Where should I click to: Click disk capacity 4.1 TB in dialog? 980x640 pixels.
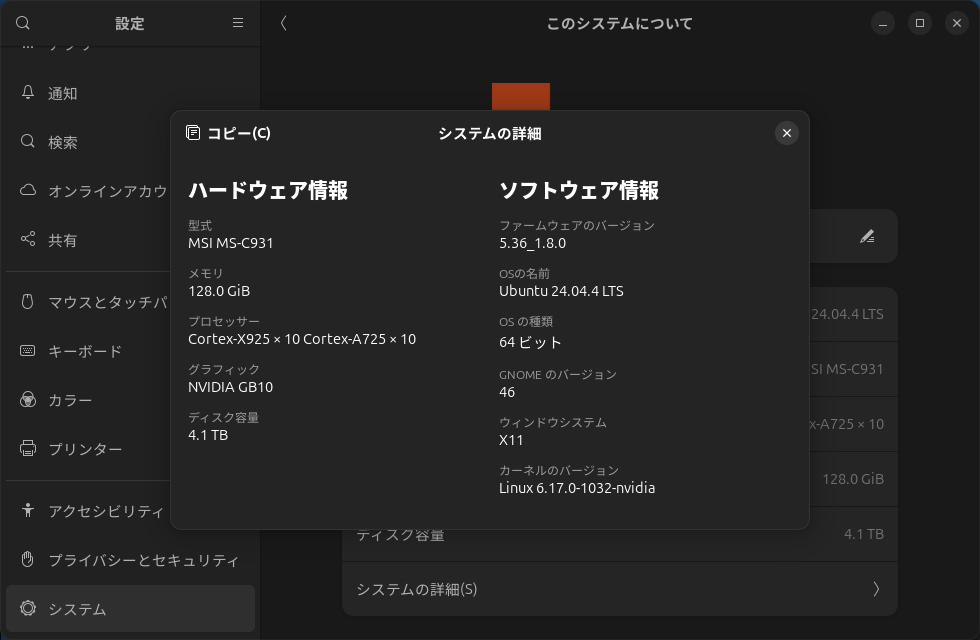click(x=208, y=435)
